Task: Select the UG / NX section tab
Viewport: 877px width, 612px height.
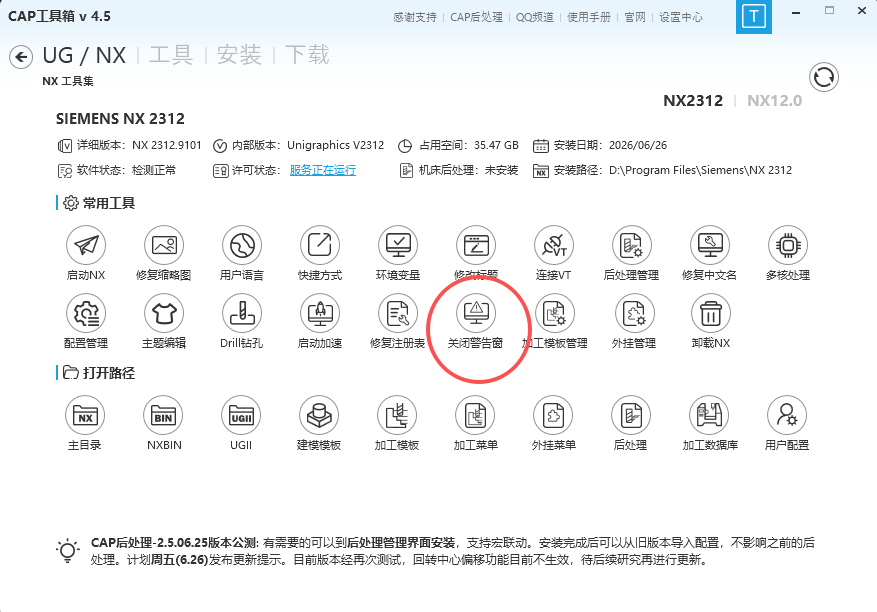Action: [84, 55]
